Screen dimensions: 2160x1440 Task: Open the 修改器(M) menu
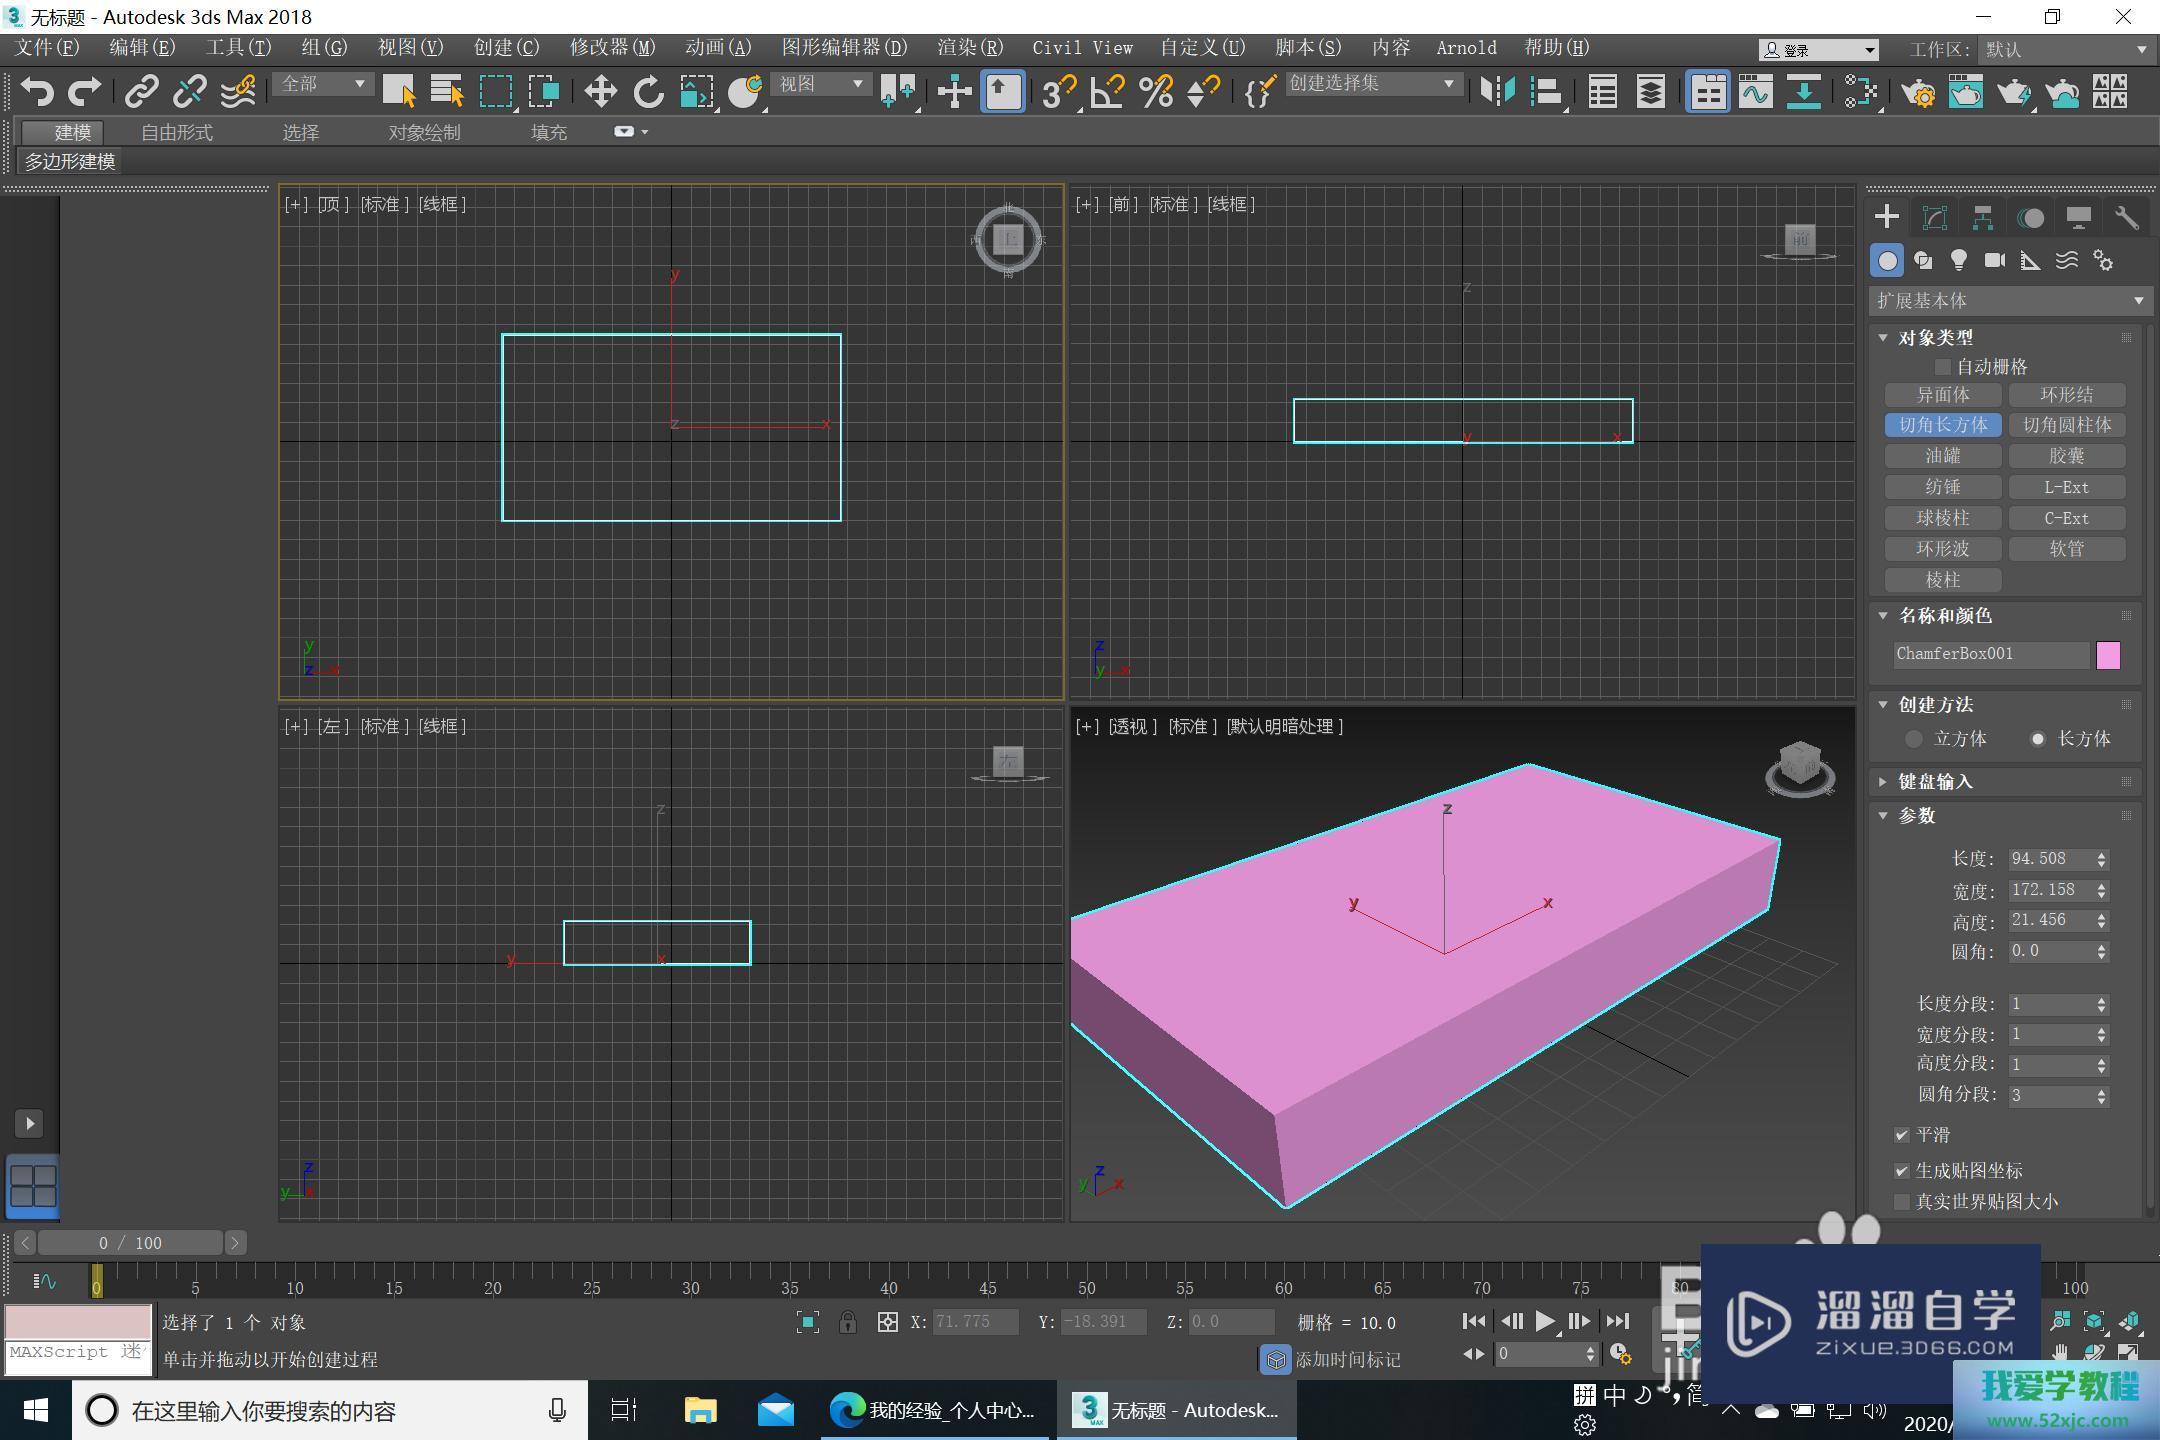tap(612, 48)
